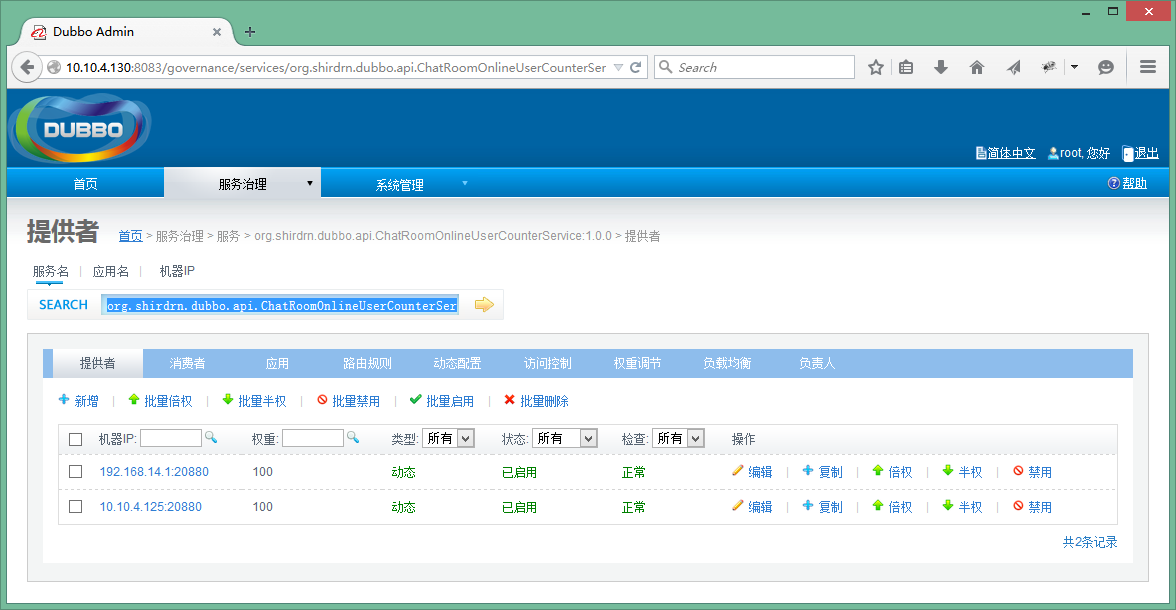Expand the 状态 filter dropdown

pos(564,438)
